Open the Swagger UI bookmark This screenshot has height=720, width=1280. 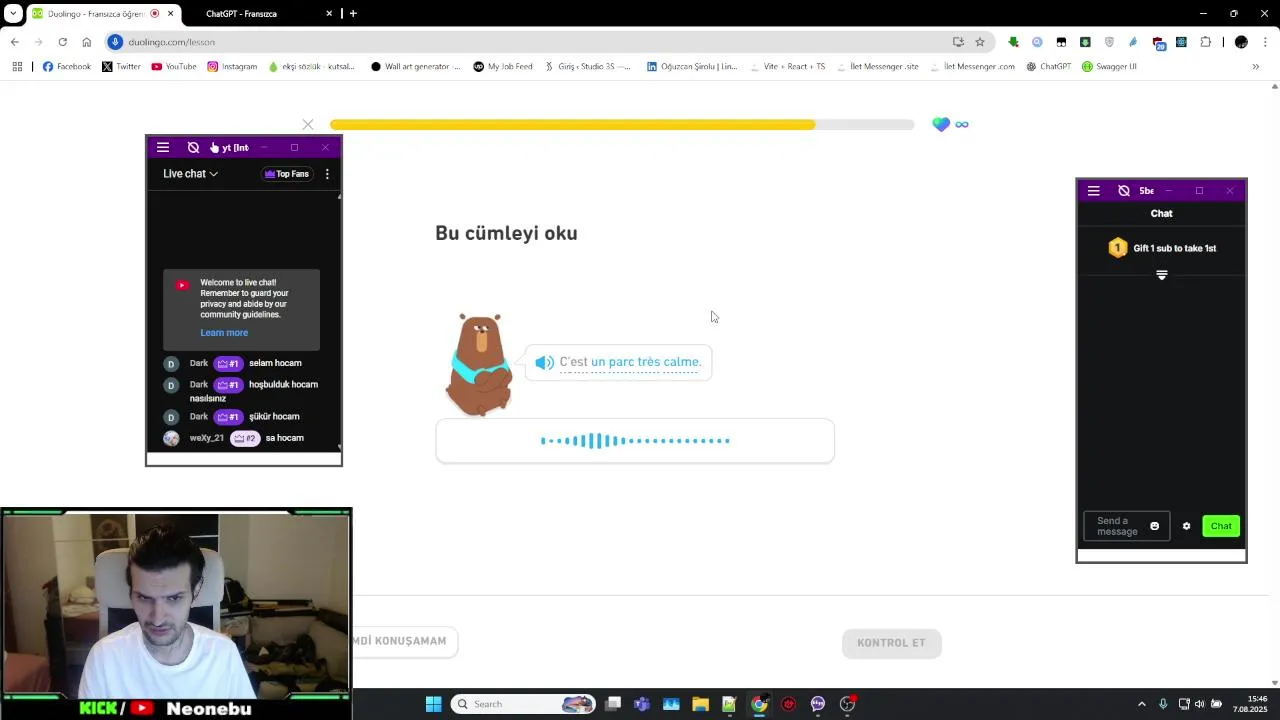pyautogui.click(x=1109, y=67)
